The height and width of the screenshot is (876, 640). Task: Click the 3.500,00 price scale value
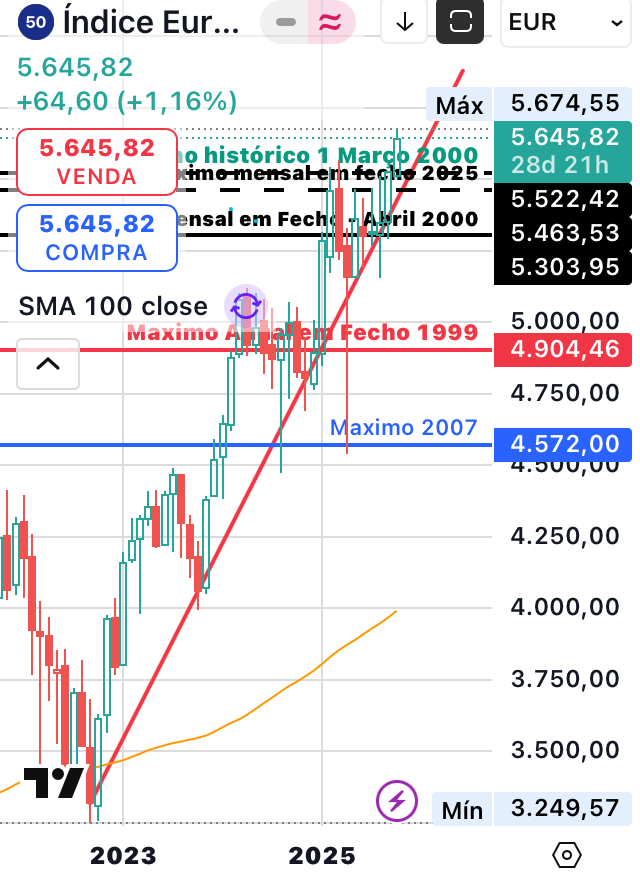tap(565, 750)
